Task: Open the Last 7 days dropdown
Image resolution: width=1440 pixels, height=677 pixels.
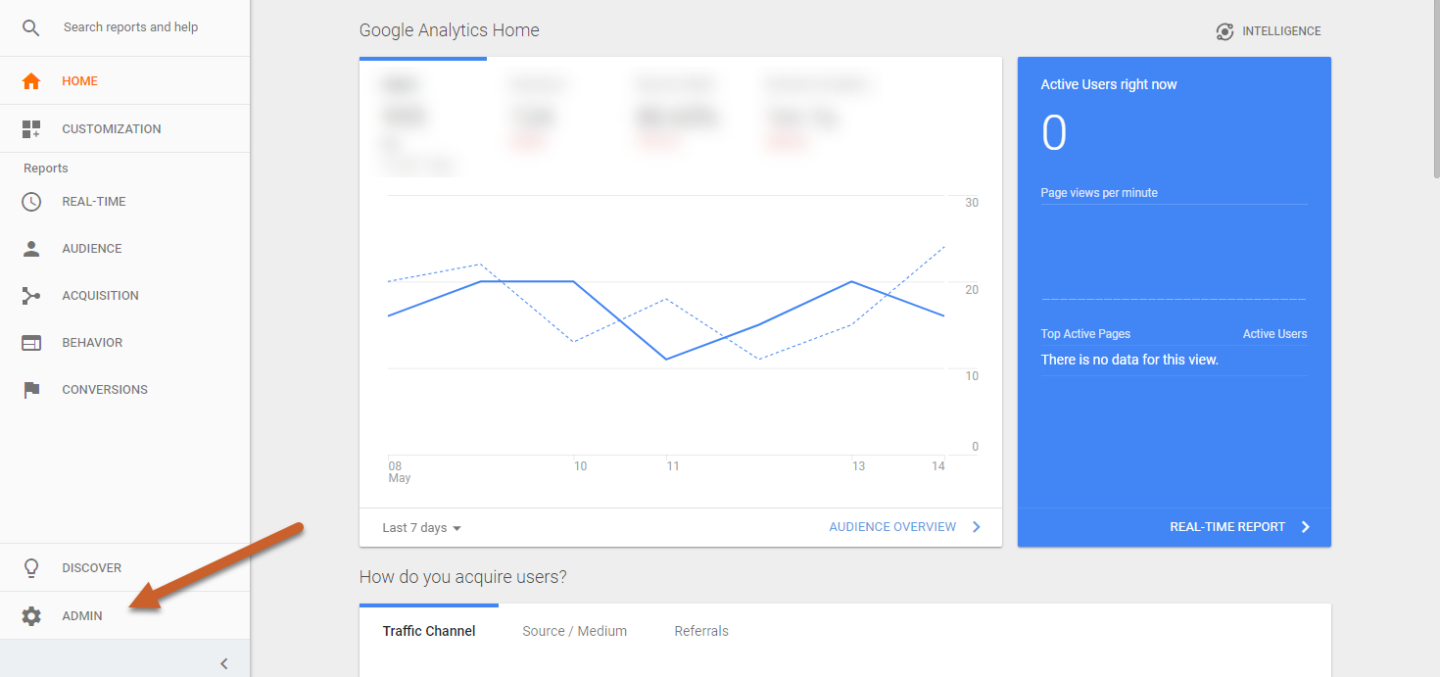Action: click(x=422, y=528)
